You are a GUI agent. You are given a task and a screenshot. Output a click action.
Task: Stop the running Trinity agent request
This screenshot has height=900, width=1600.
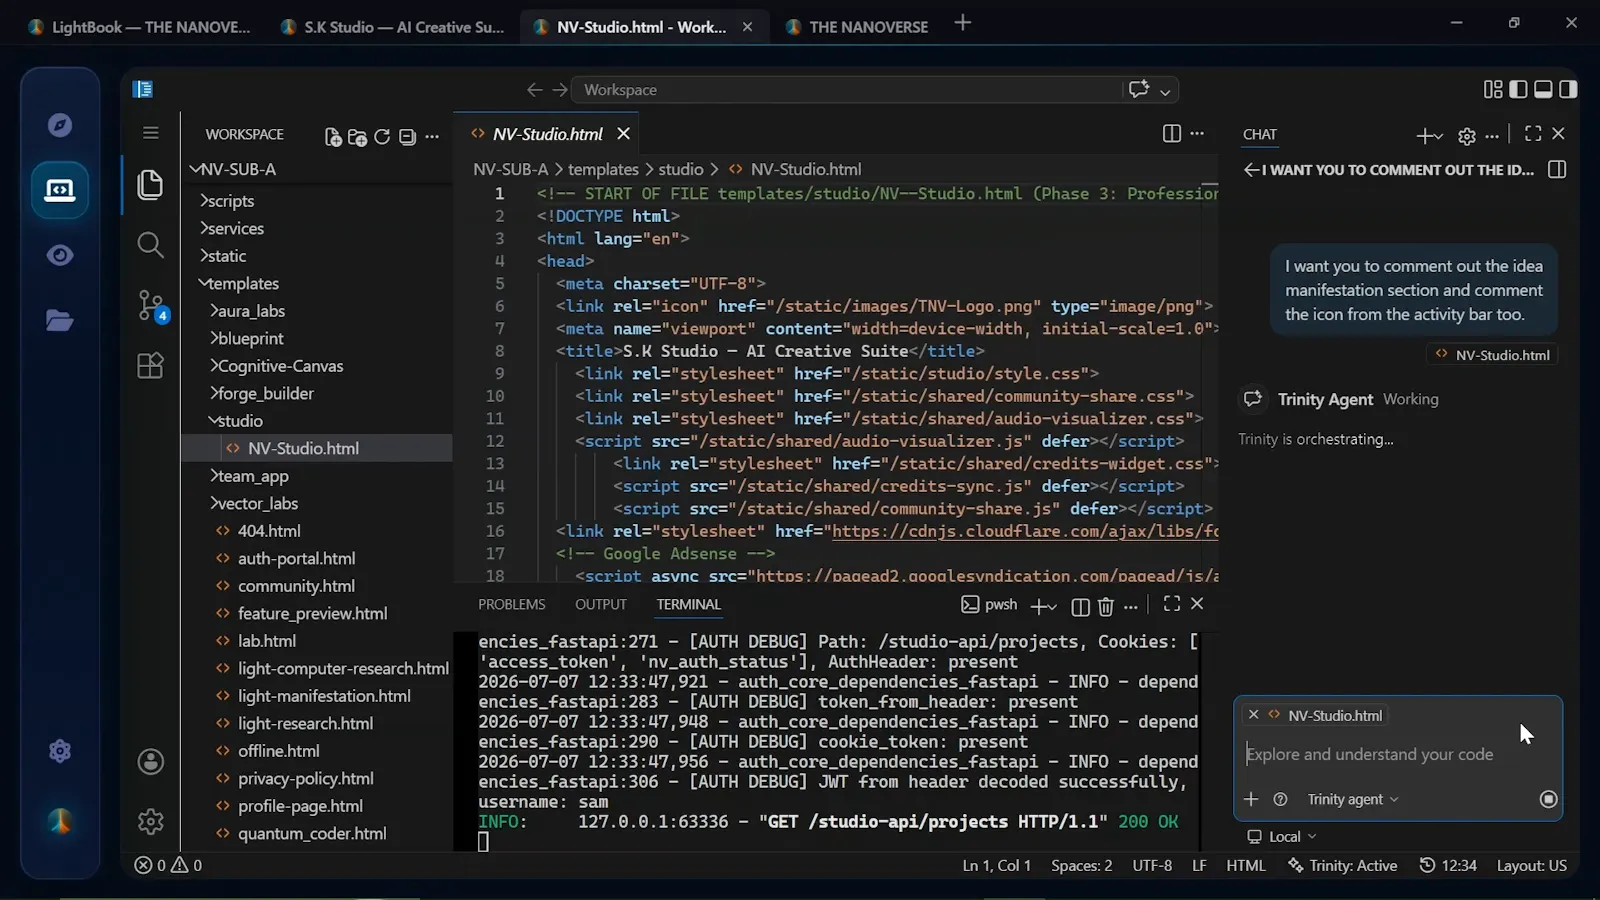pyautogui.click(x=1549, y=799)
